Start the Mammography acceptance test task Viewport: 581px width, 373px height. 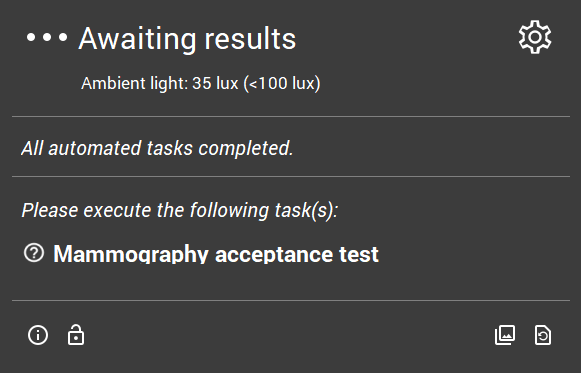tap(216, 254)
